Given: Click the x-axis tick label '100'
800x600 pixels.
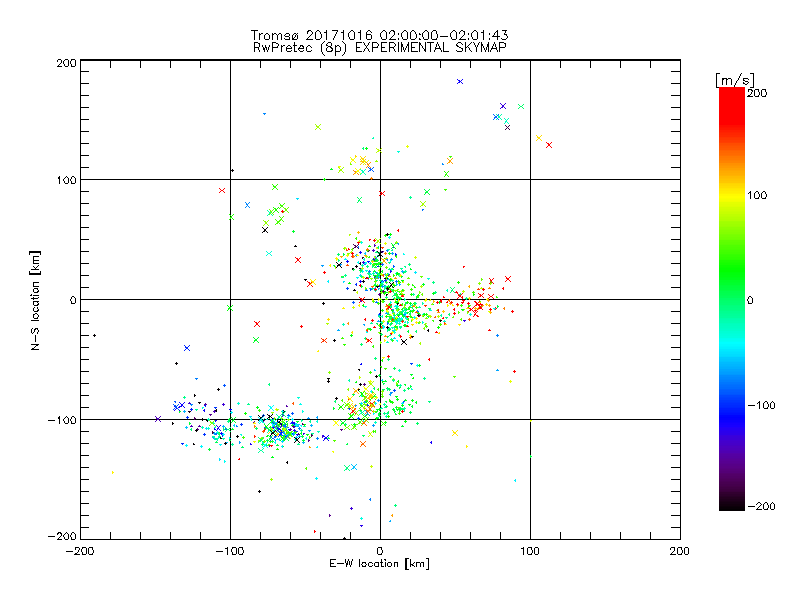Looking at the screenshot, I should coord(530,552).
